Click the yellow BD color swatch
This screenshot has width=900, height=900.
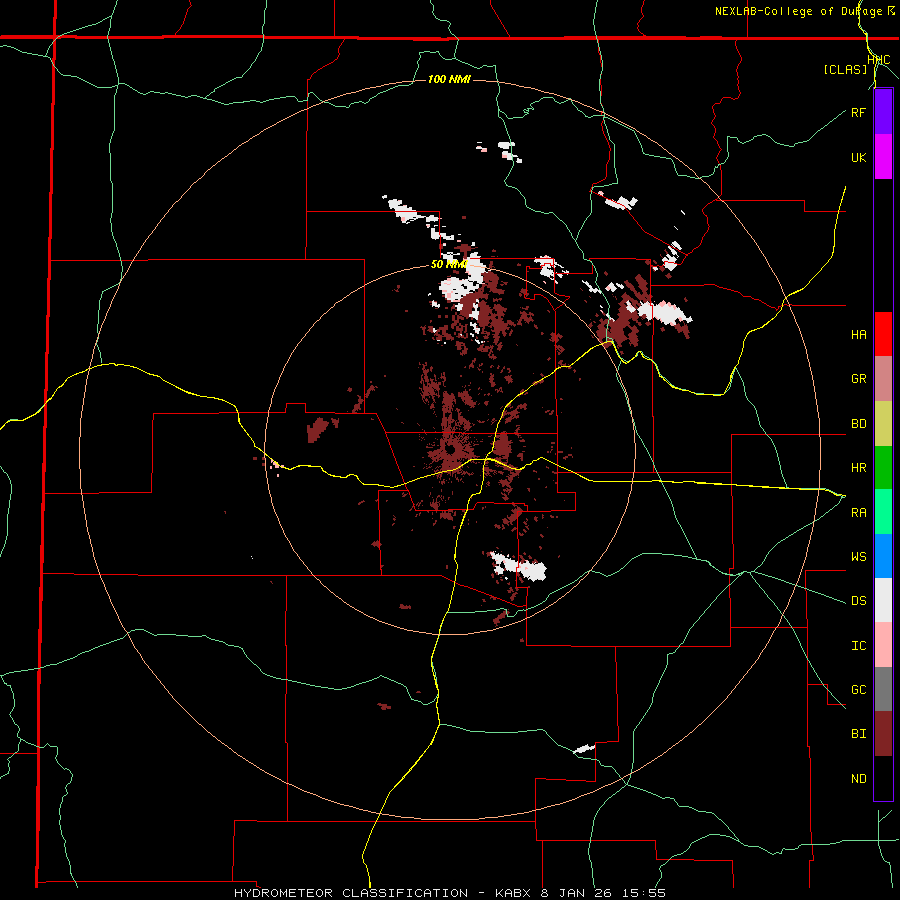(883, 424)
